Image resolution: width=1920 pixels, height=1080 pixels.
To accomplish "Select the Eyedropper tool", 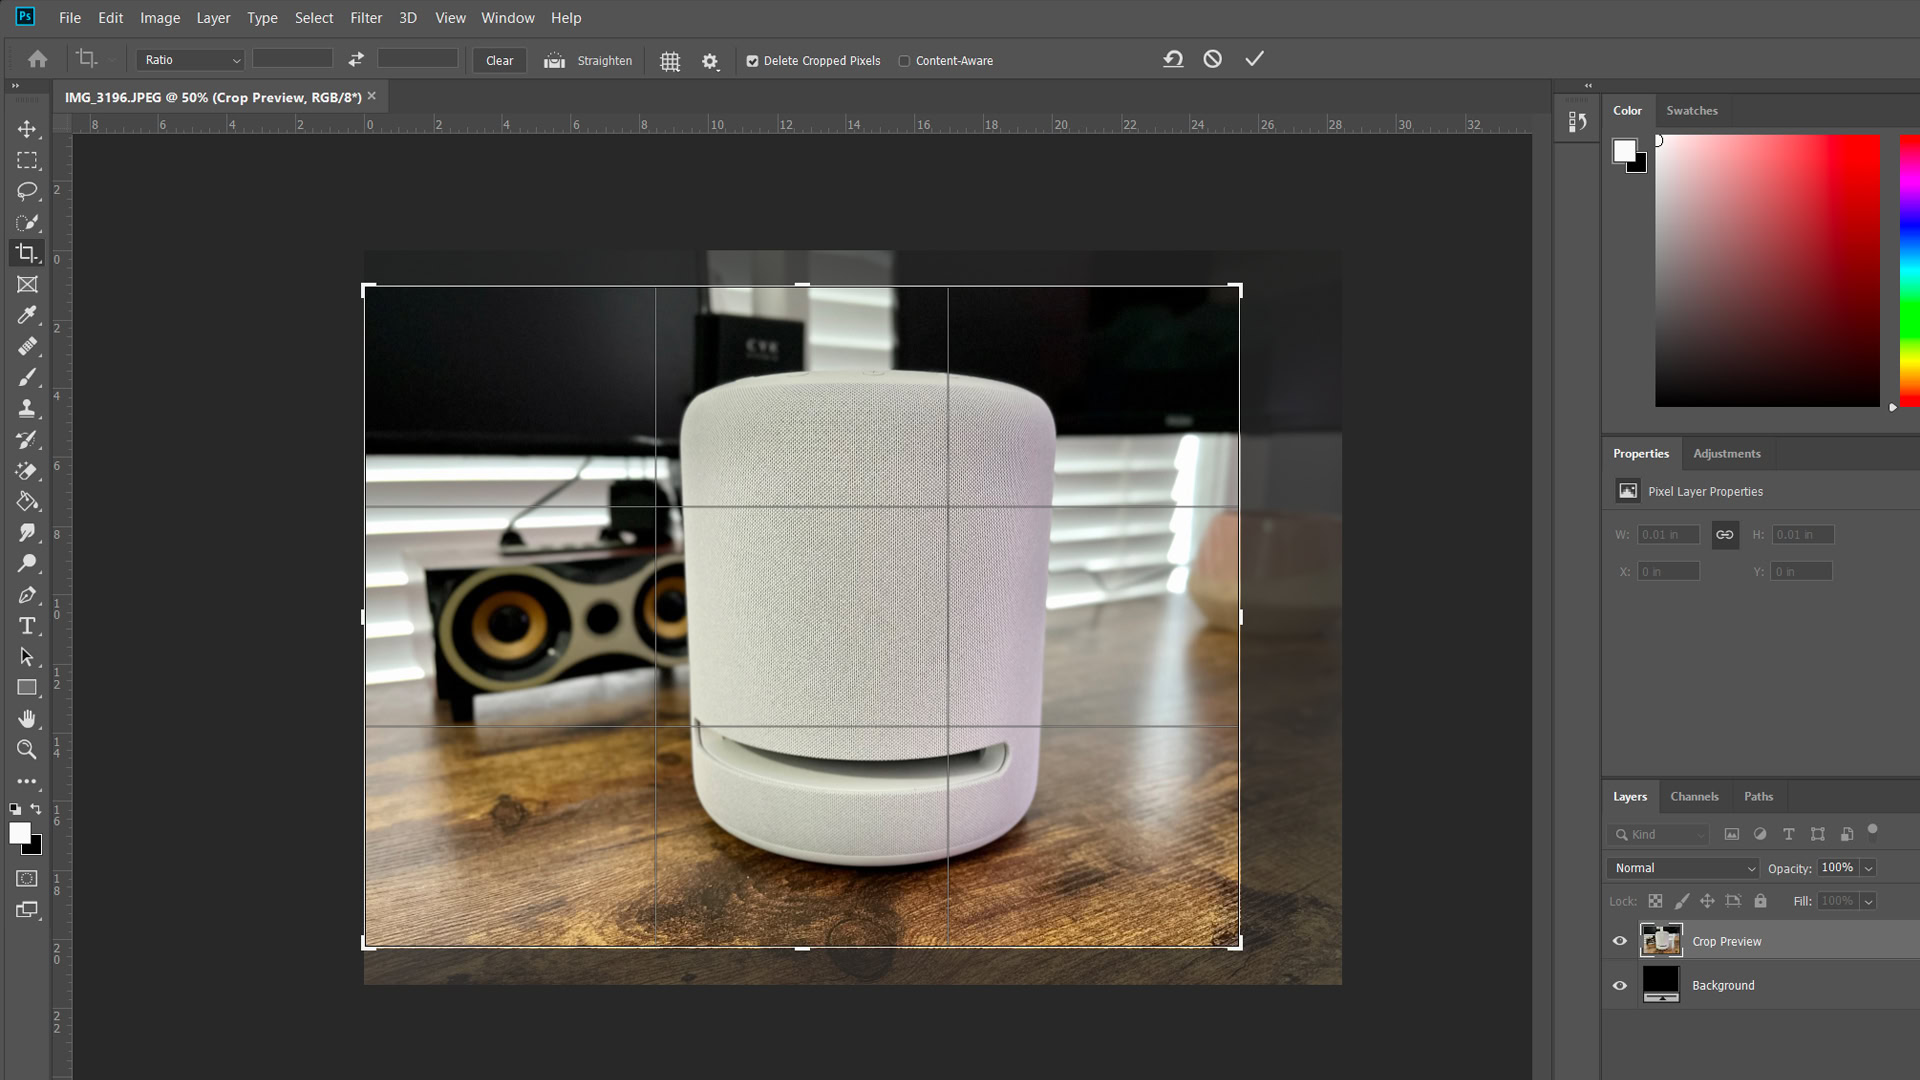I will point(27,315).
